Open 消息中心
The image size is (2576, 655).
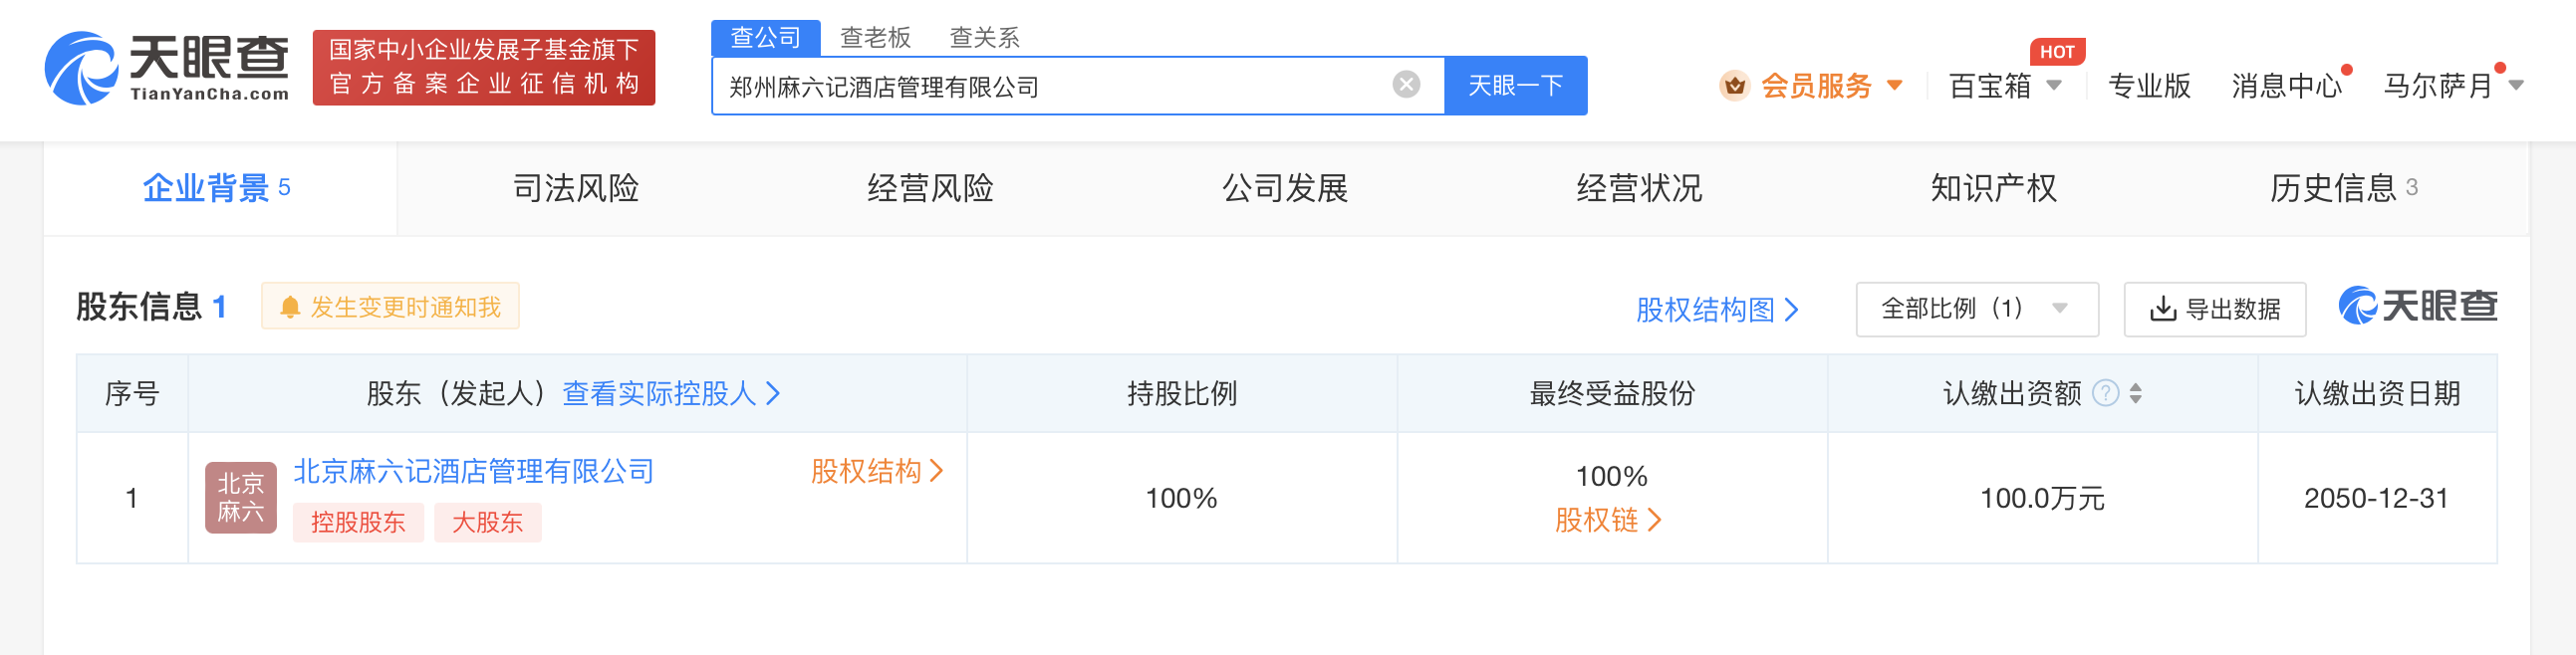[2287, 86]
